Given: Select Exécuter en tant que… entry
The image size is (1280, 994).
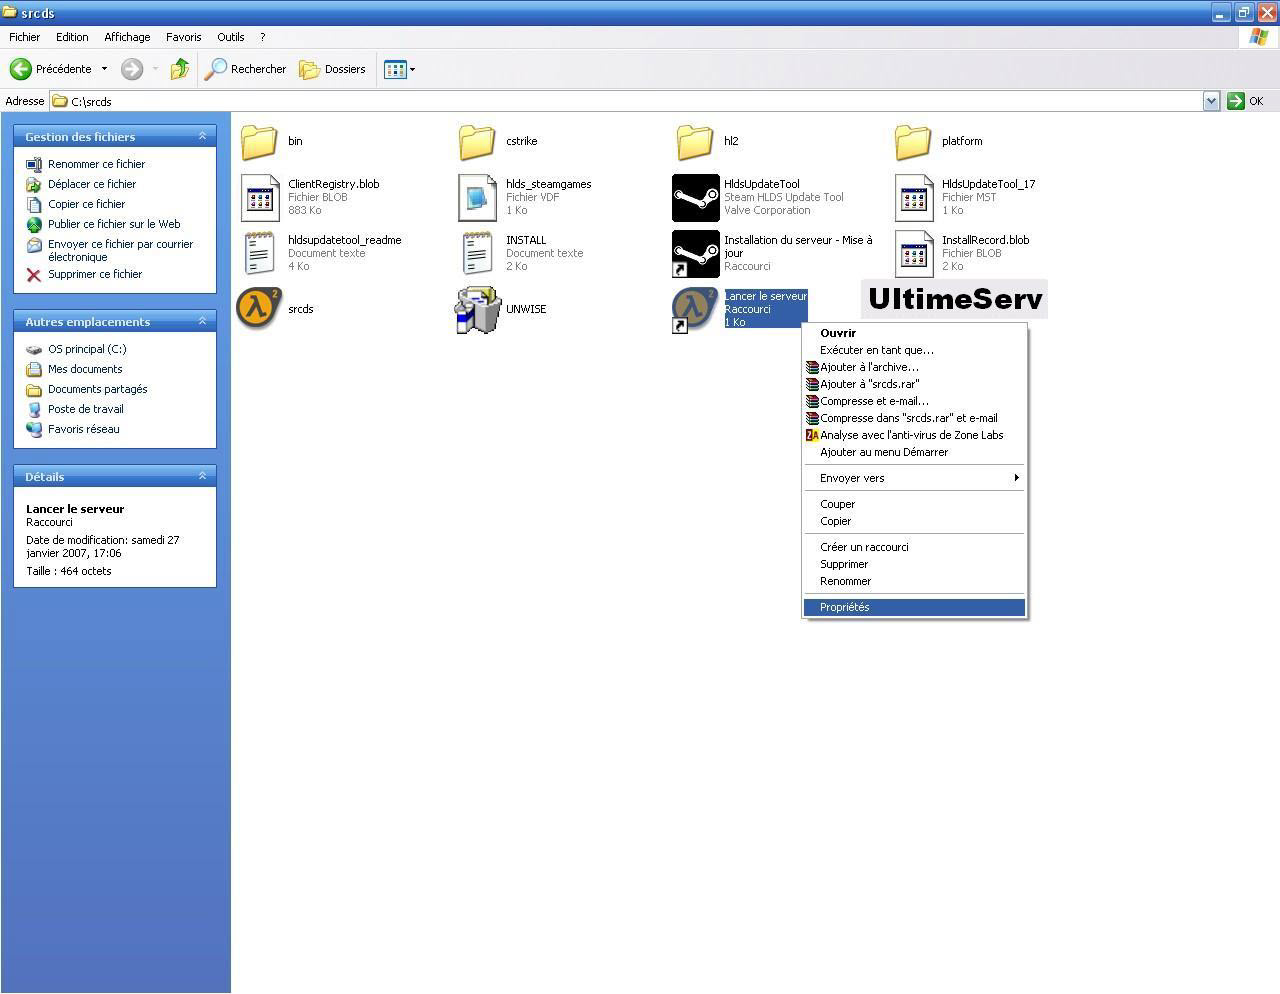Looking at the screenshot, I should [x=914, y=350].
